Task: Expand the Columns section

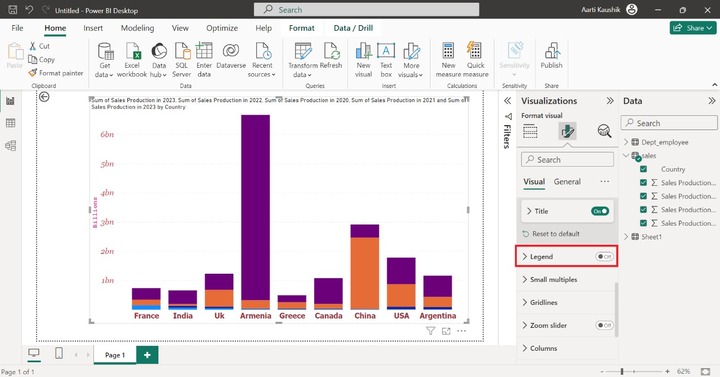Action: point(525,348)
